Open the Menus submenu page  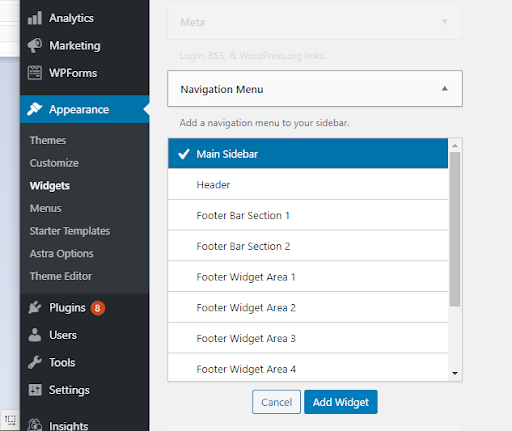[x=45, y=208]
